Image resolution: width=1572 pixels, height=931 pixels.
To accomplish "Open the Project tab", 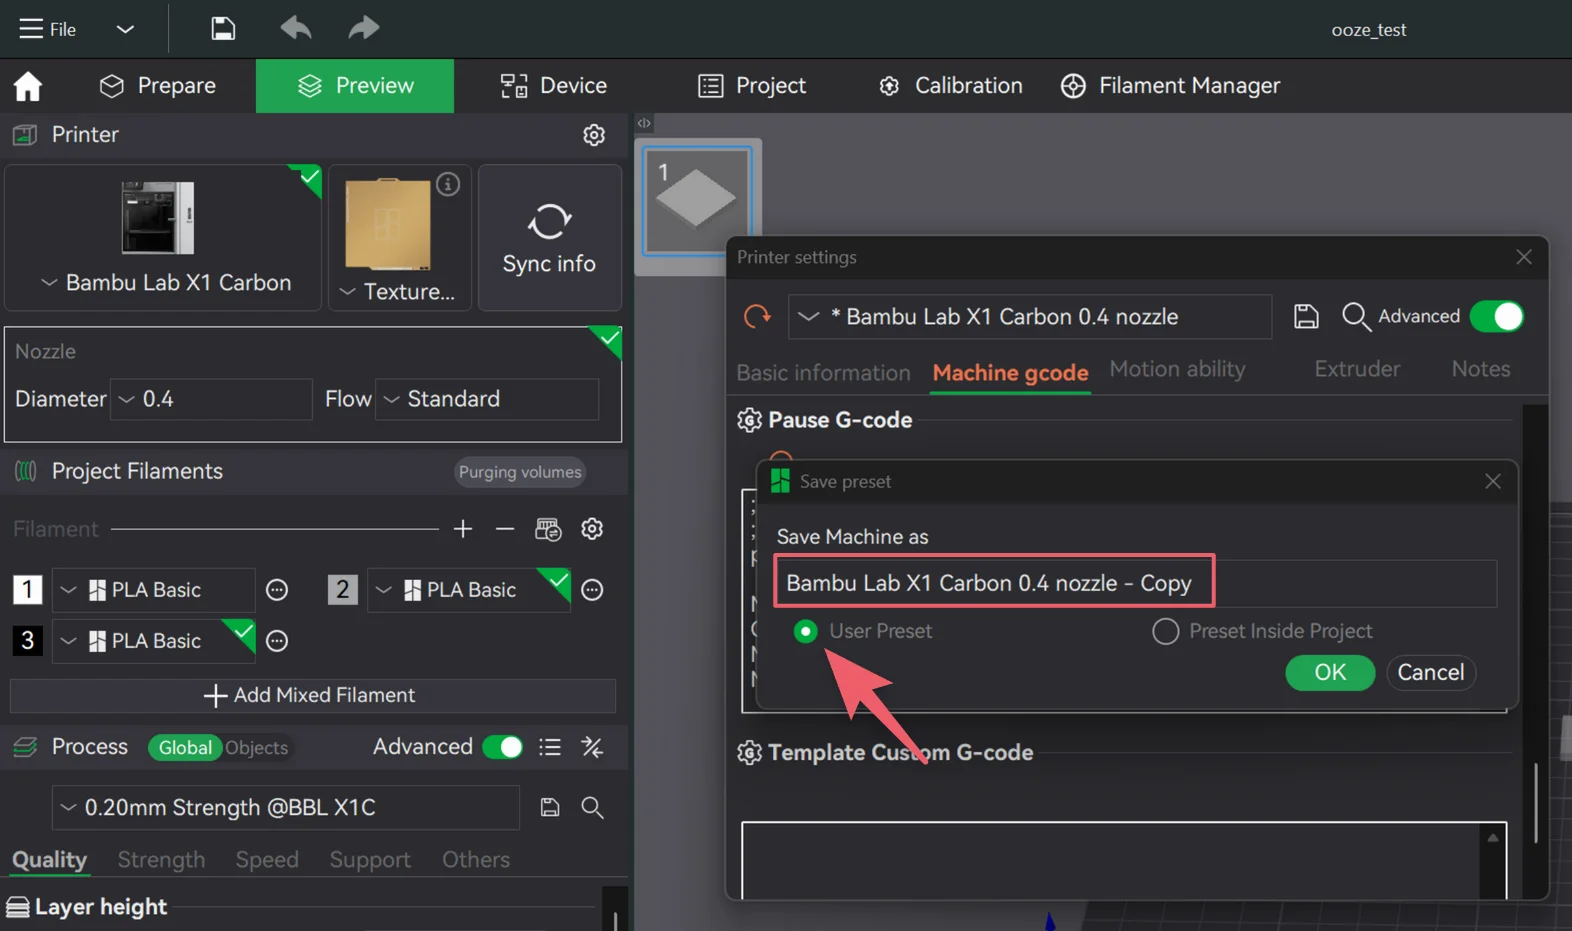I will point(752,86).
